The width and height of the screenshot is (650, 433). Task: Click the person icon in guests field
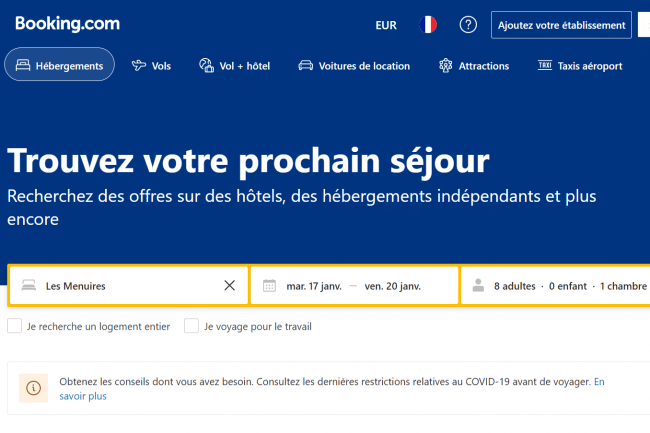click(x=478, y=285)
